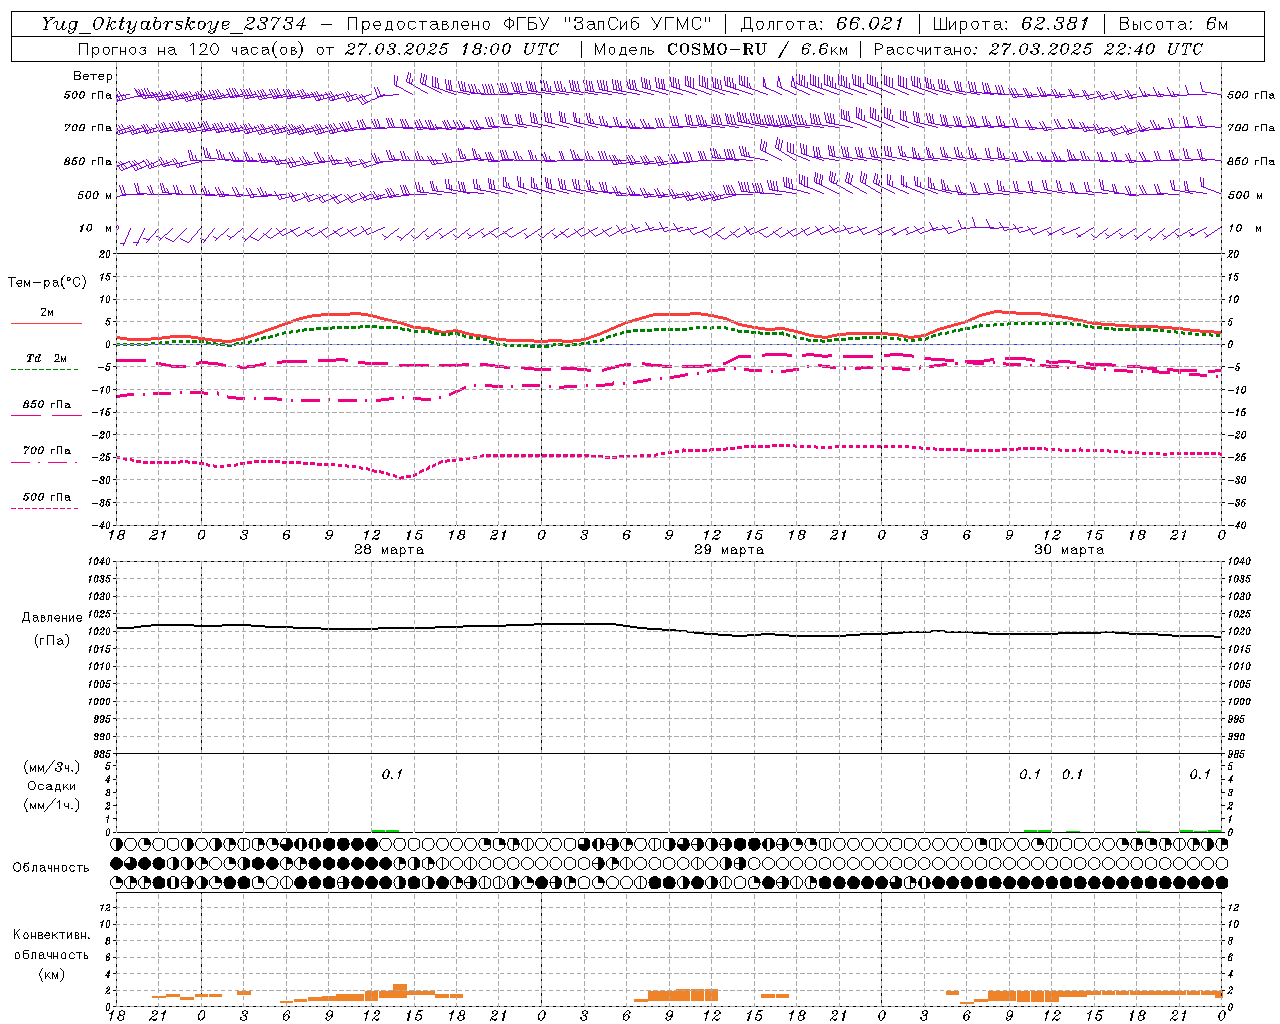Image resolution: width=1280 pixels, height=1024 pixels.
Task: Click the 'Облачность' cloud cover label
Action: pyautogui.click(x=51, y=868)
